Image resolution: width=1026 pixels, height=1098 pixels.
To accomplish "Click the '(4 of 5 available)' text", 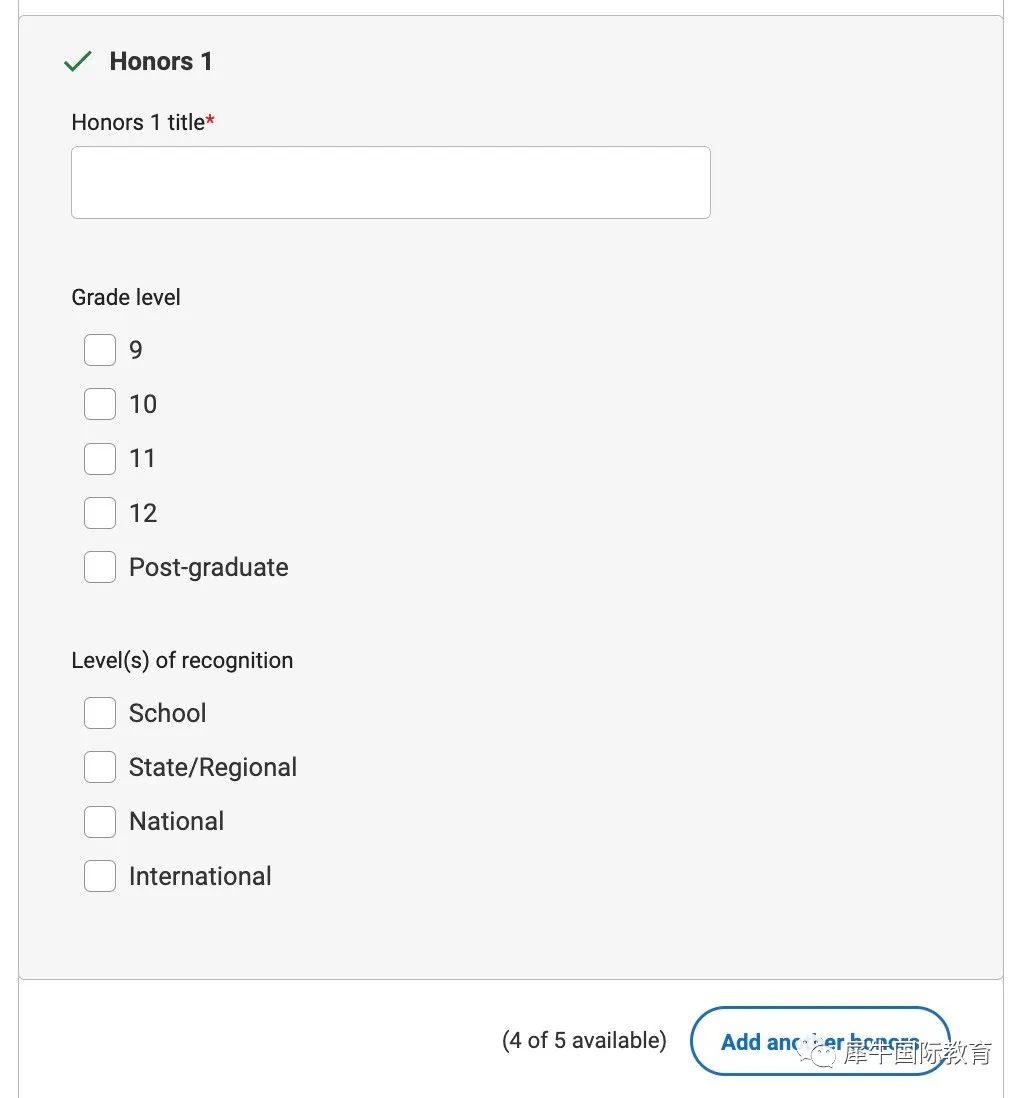I will (x=584, y=1041).
